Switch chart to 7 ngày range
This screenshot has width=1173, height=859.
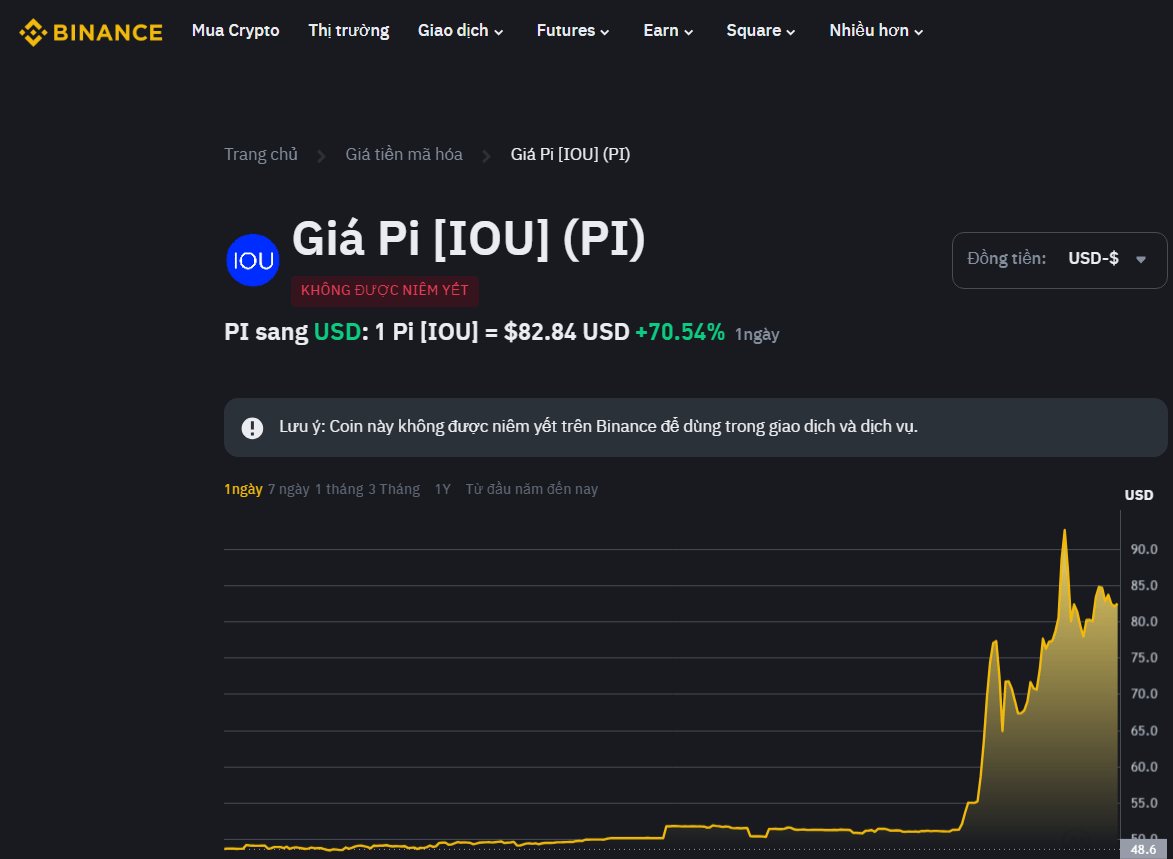(288, 489)
